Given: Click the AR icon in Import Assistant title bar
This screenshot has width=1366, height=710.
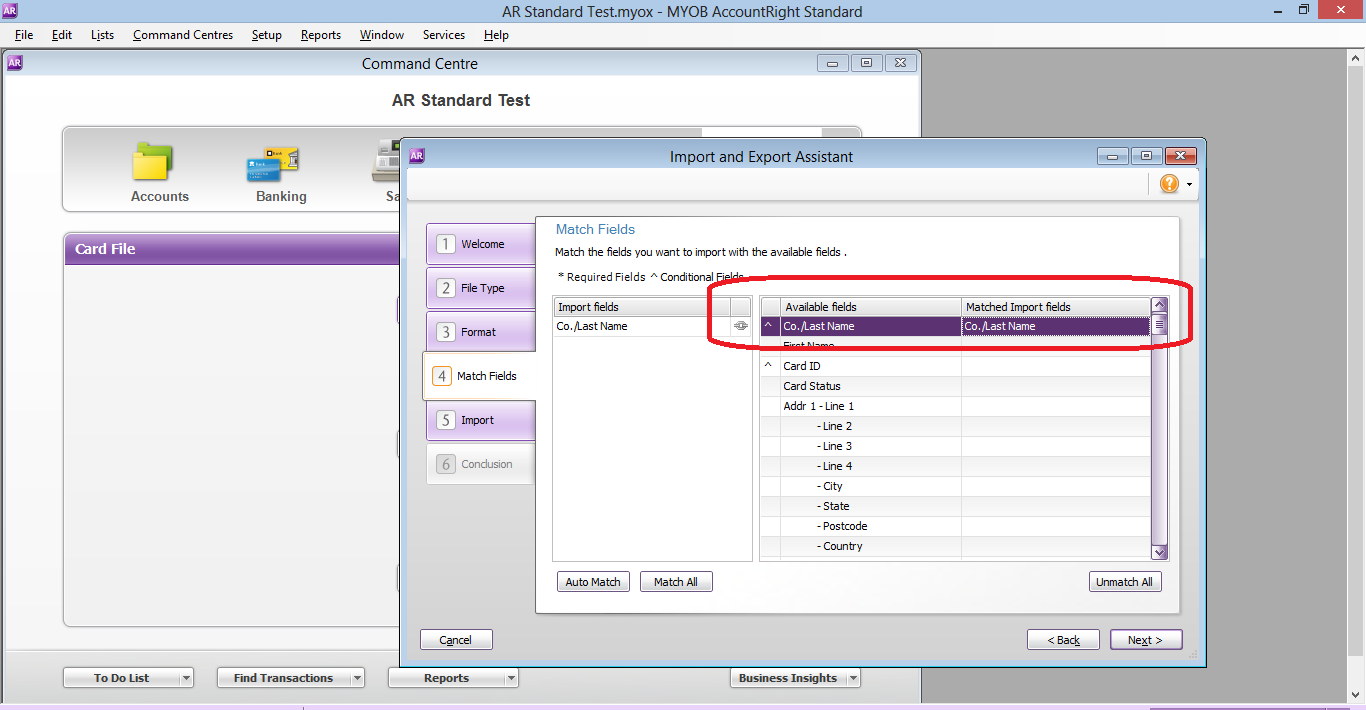Looking at the screenshot, I should pos(417,156).
